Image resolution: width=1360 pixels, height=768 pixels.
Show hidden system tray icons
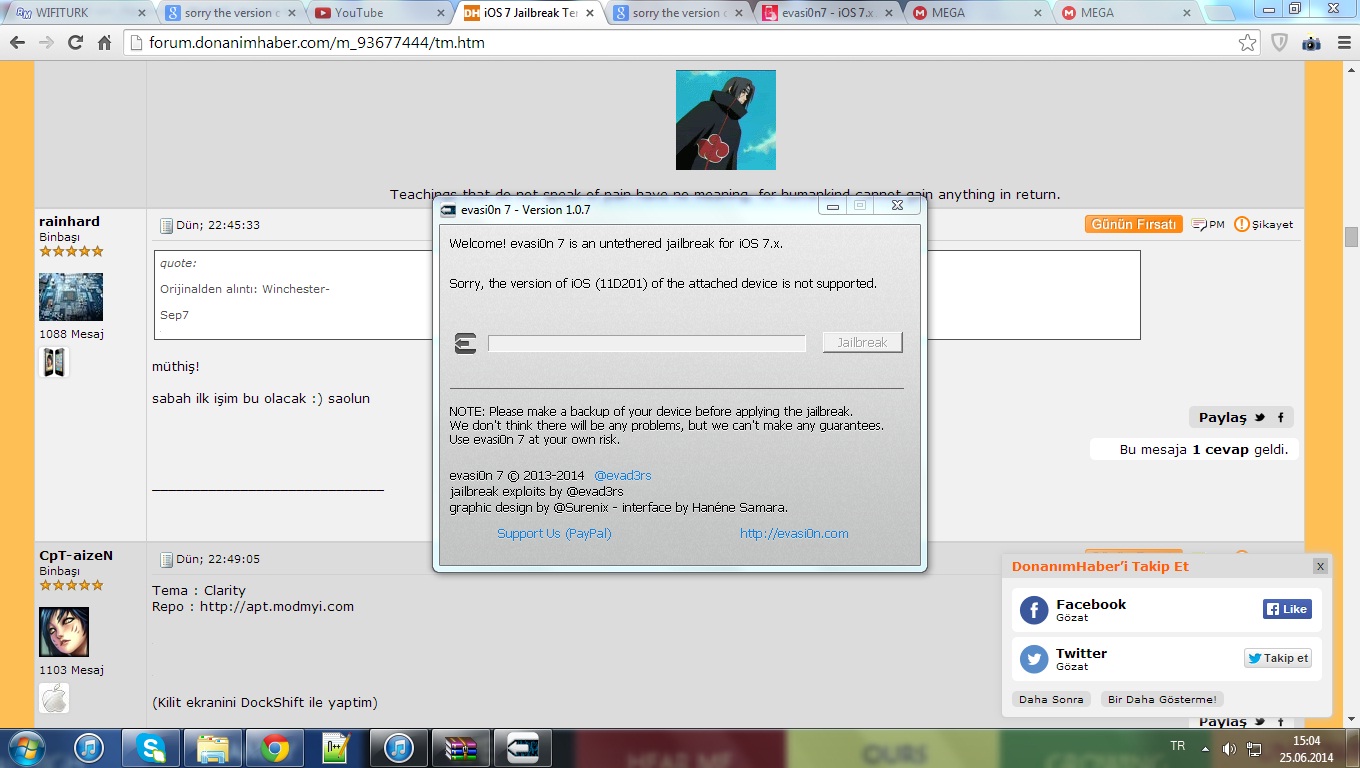[x=1207, y=748]
